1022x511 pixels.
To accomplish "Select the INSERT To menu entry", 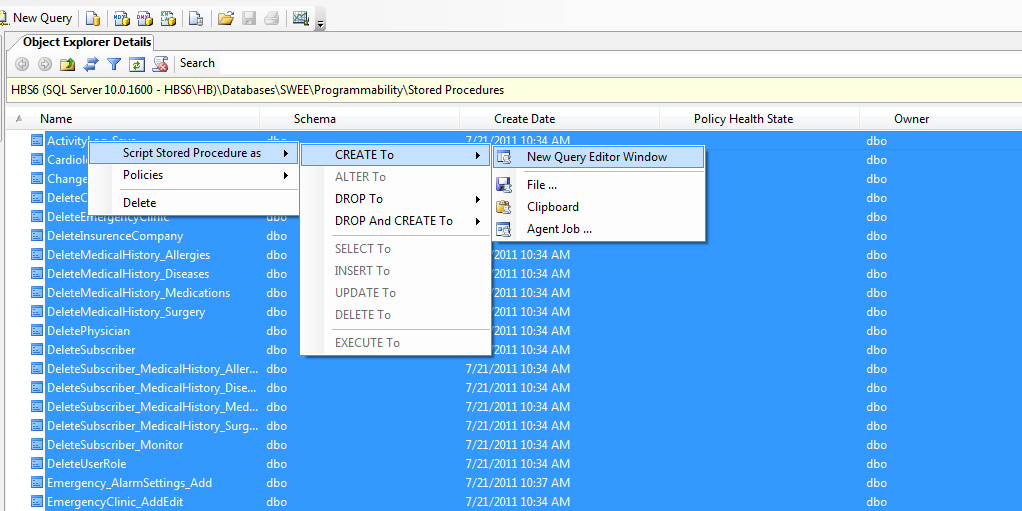I will tap(395, 270).
